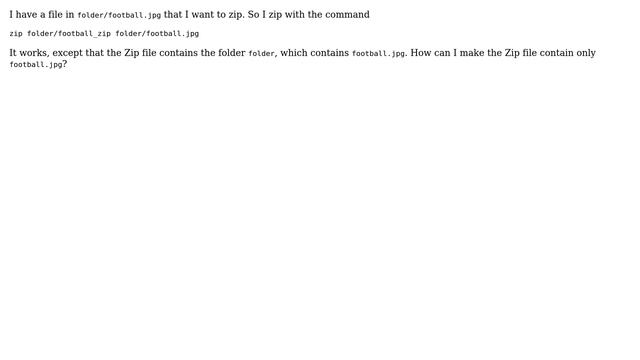The width and height of the screenshot is (640, 360).
Task: Click the phrase 'which contains' in last paragraph
Action: pos(314,53)
